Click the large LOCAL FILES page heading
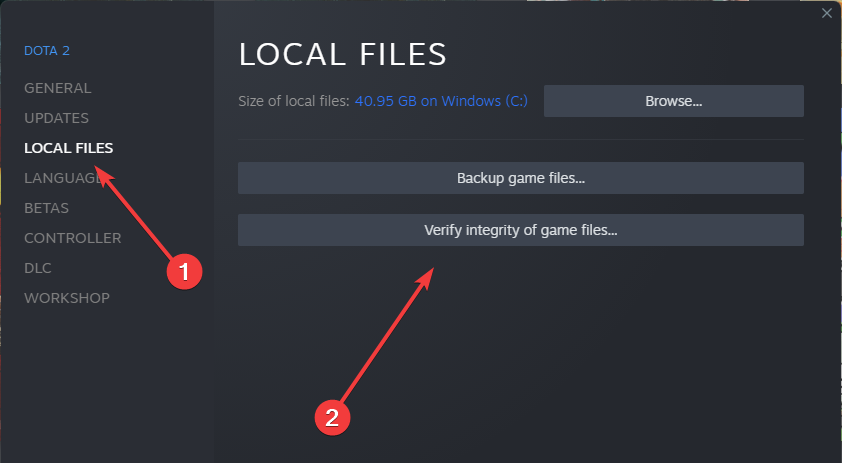Image resolution: width=842 pixels, height=463 pixels. pos(342,54)
